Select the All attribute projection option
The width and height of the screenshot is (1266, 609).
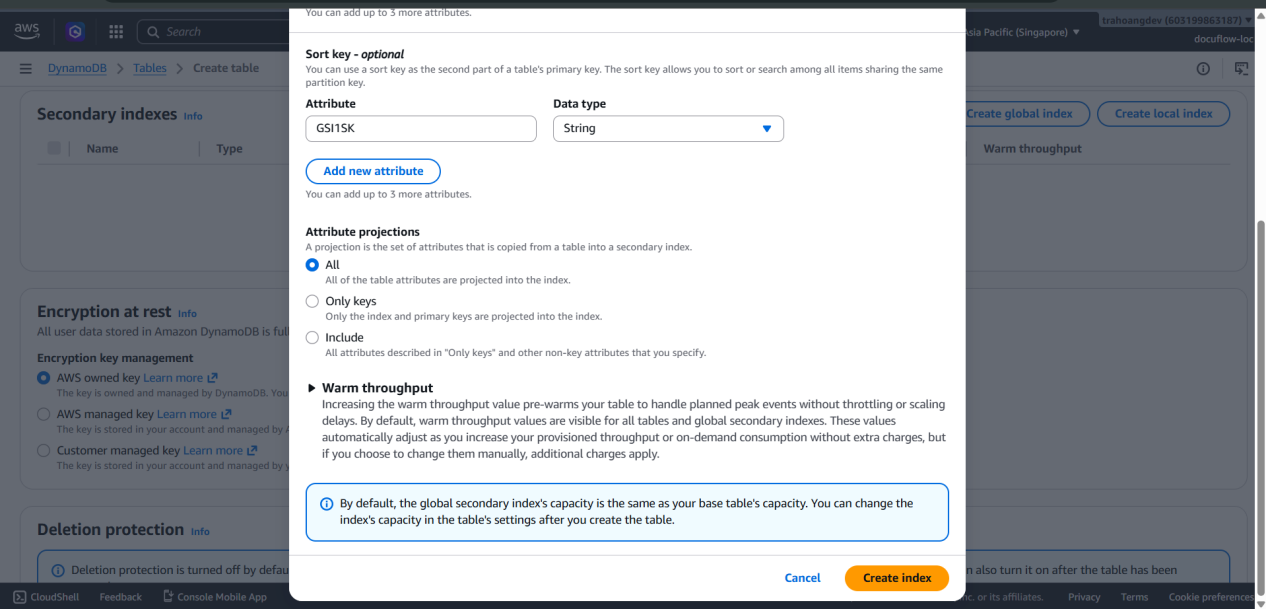[x=312, y=265]
